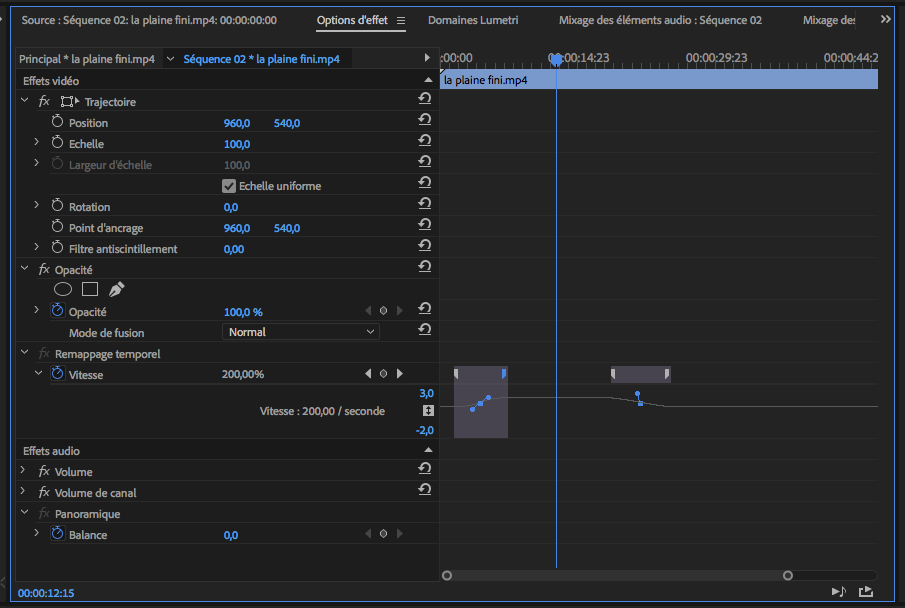Reset the Mode de fusion parameter

pyautogui.click(x=425, y=329)
